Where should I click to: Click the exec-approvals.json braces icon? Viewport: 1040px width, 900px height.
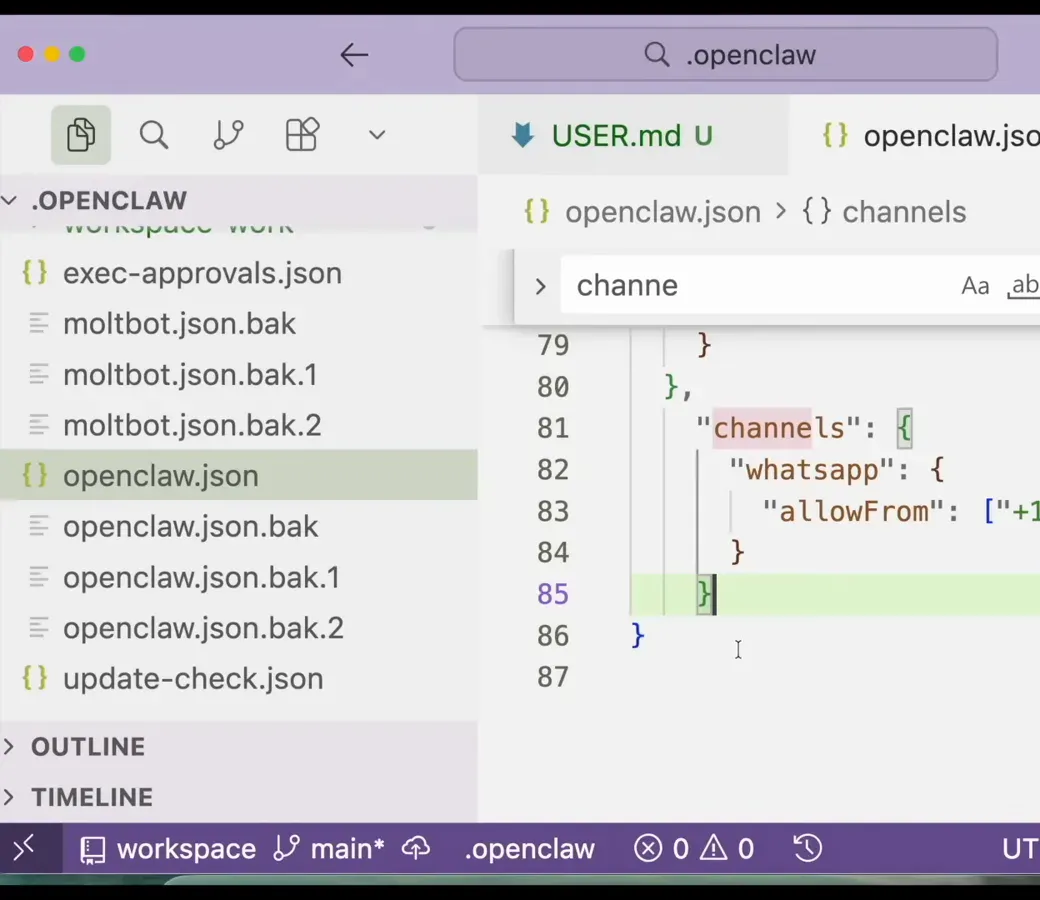click(x=35, y=273)
